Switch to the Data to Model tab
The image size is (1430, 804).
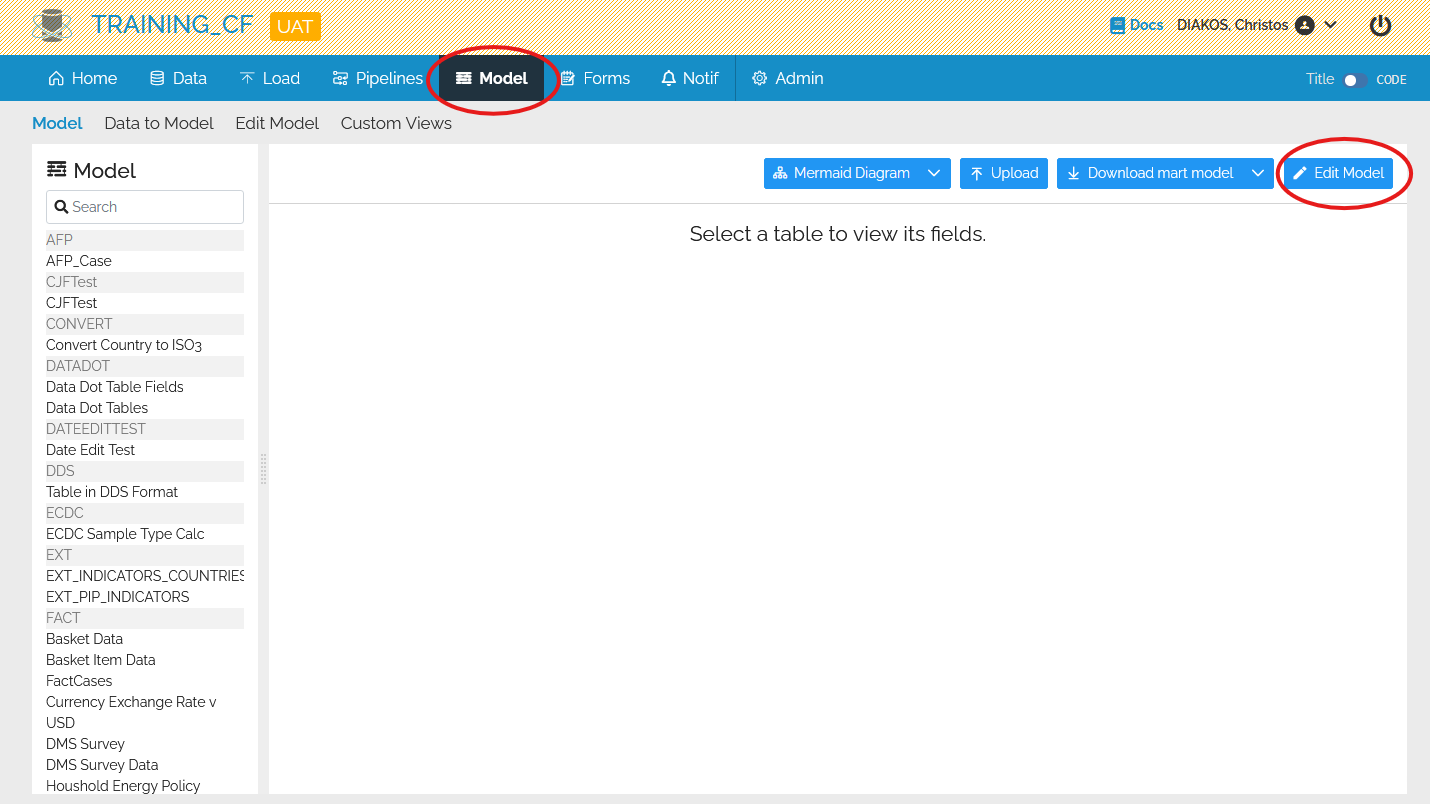tap(159, 123)
